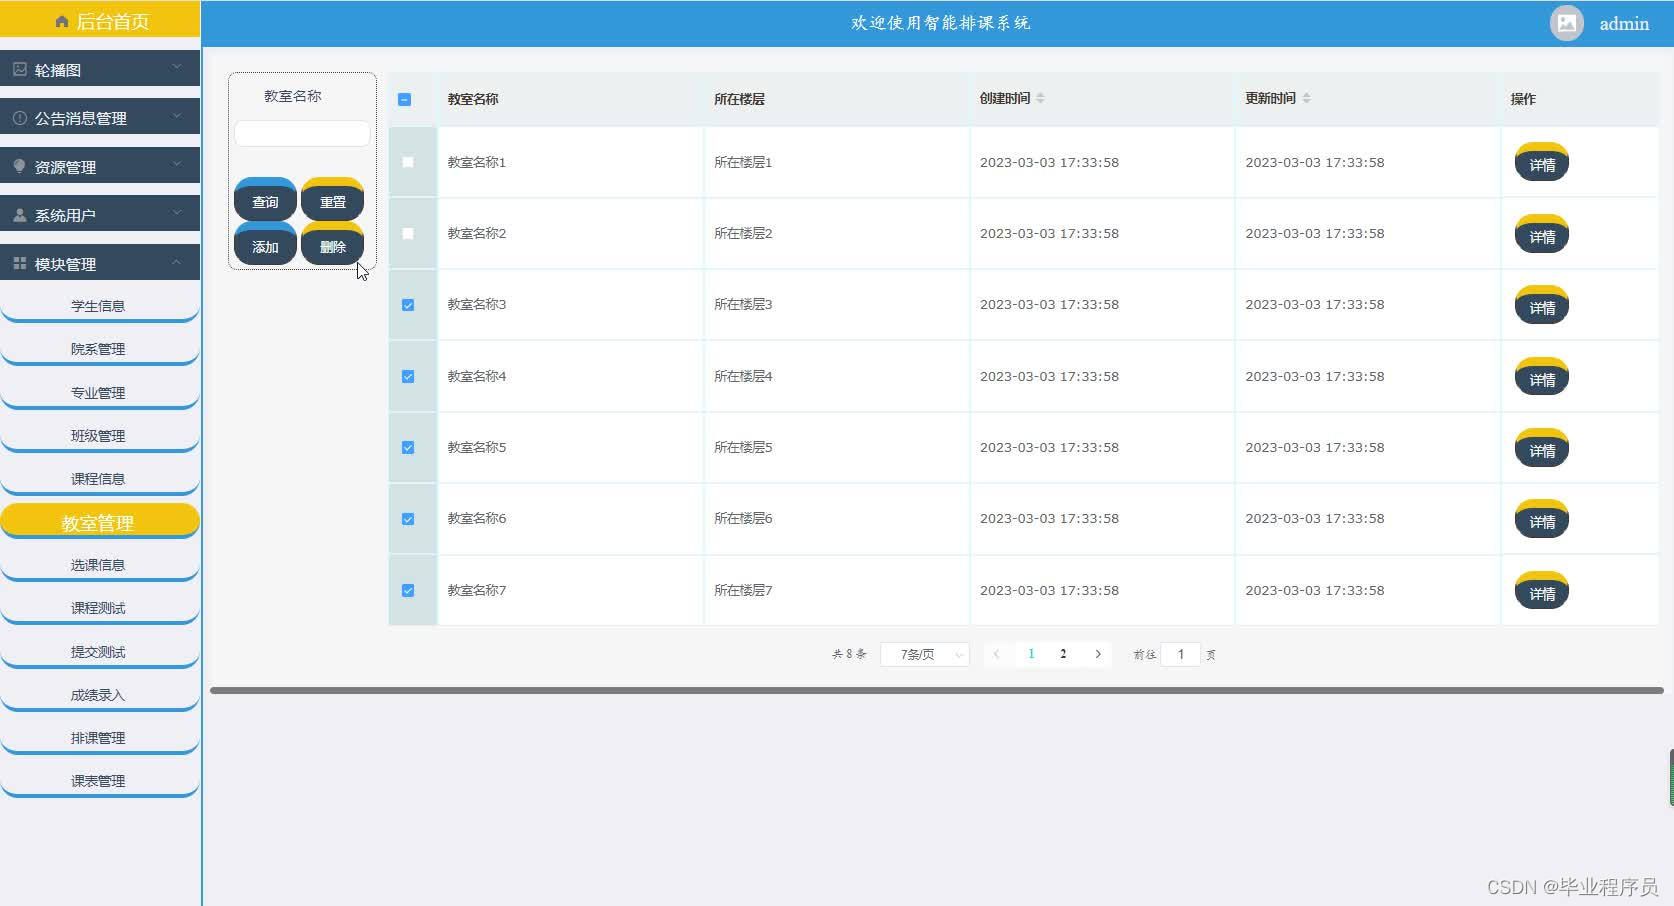1674x906 pixels.
Task: Open the 课程信息 menu item
Action: (99, 478)
